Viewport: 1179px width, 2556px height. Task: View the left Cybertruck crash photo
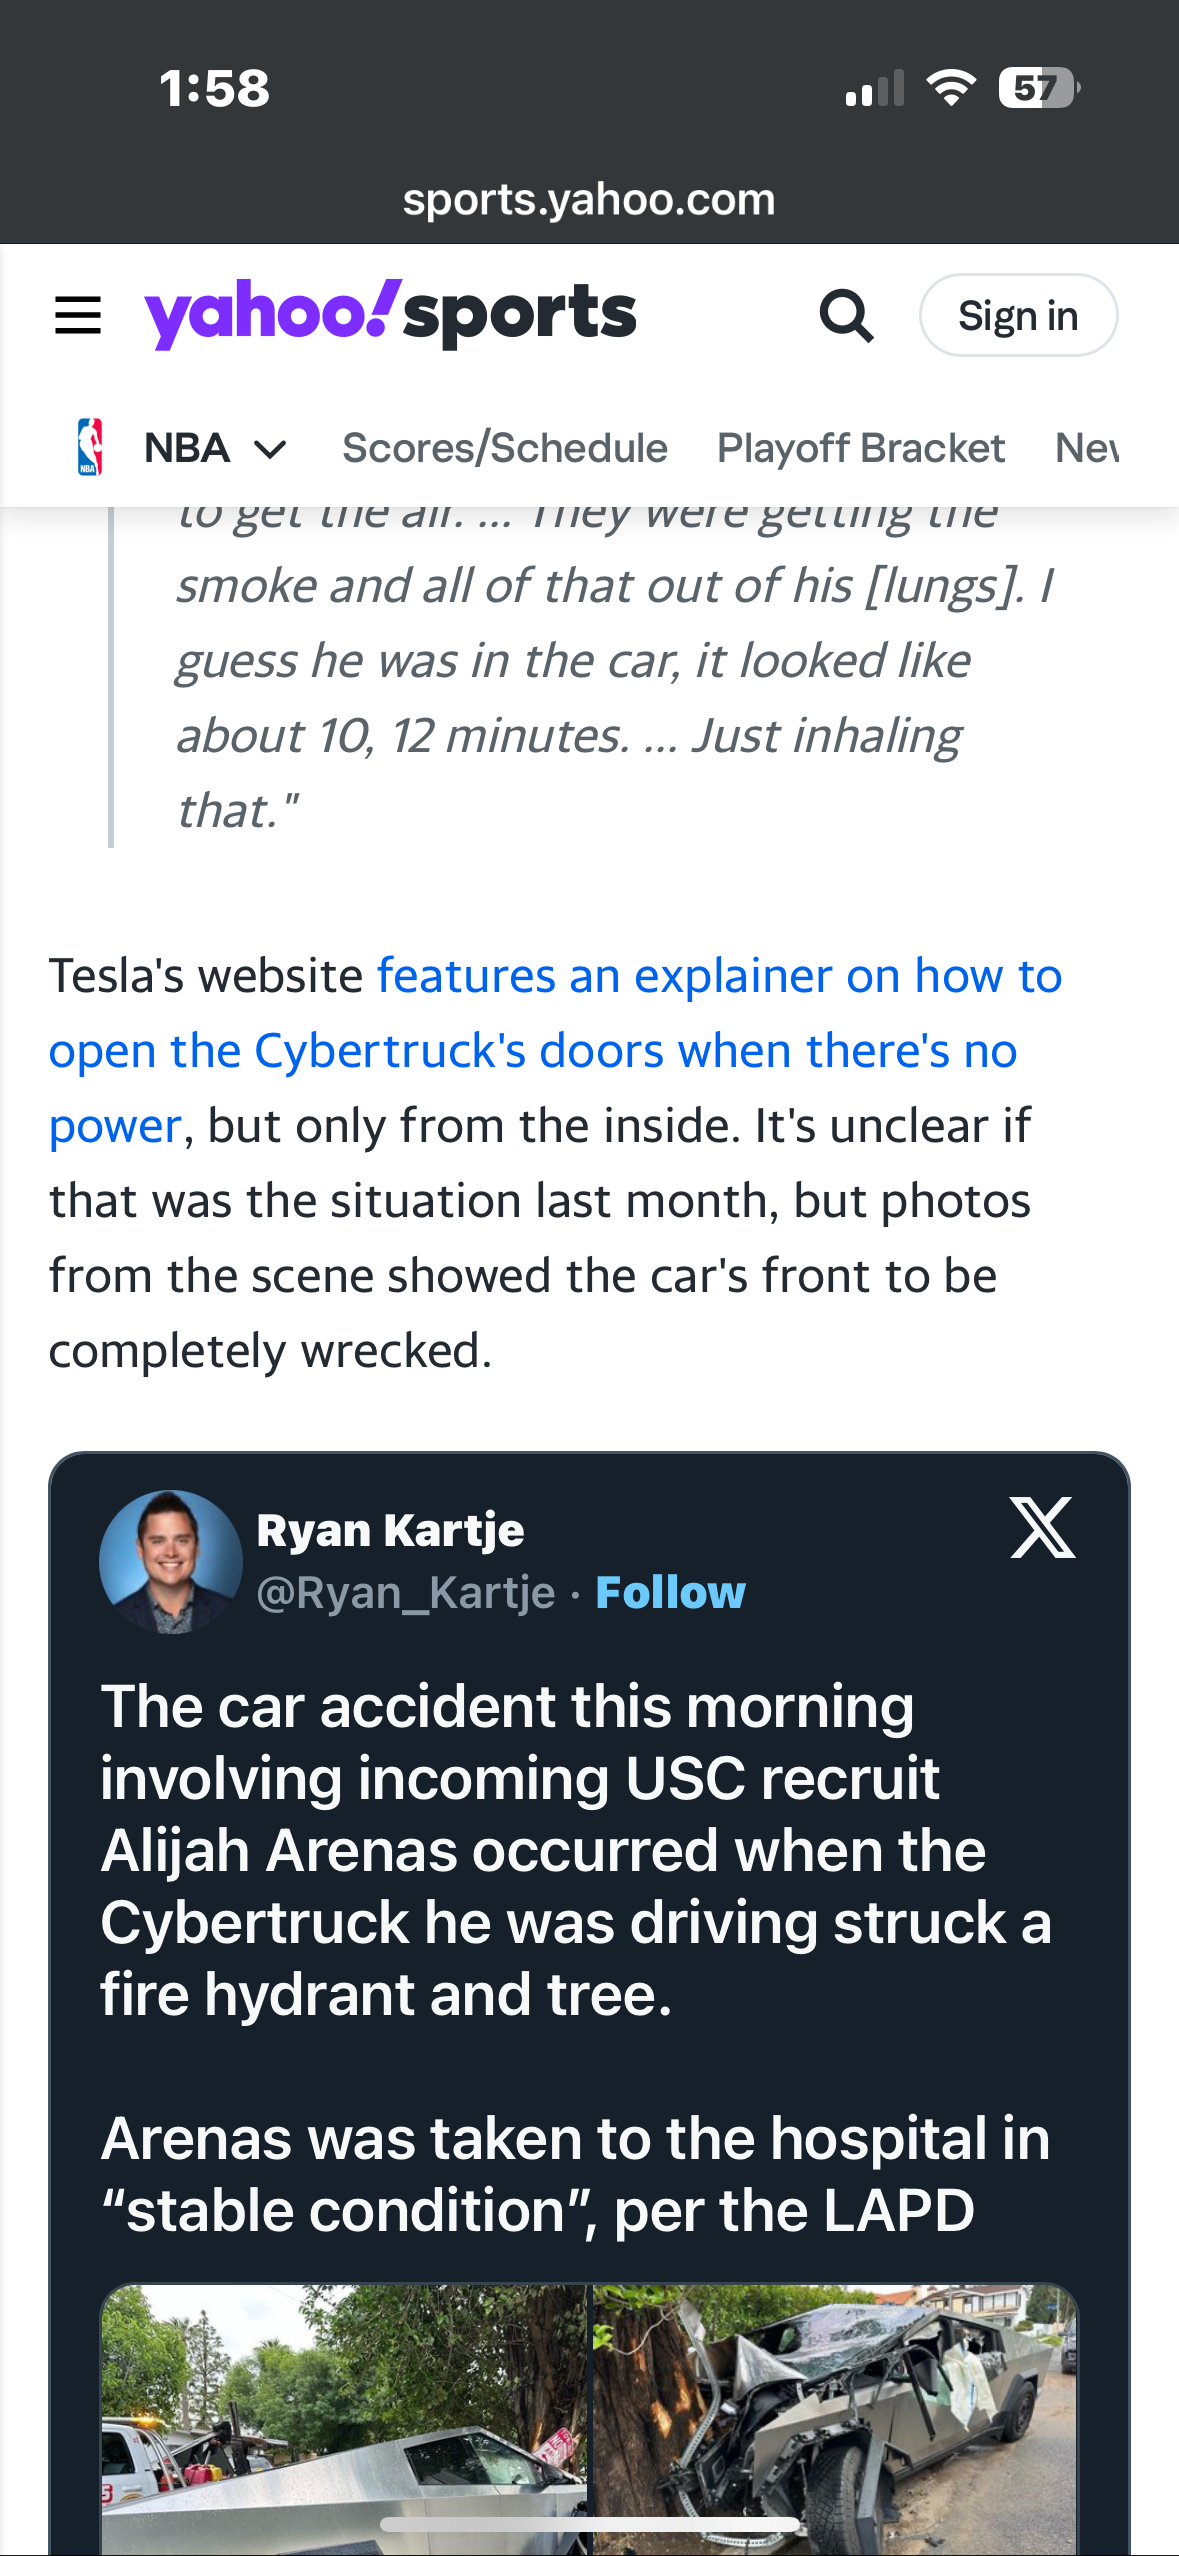[344, 2418]
